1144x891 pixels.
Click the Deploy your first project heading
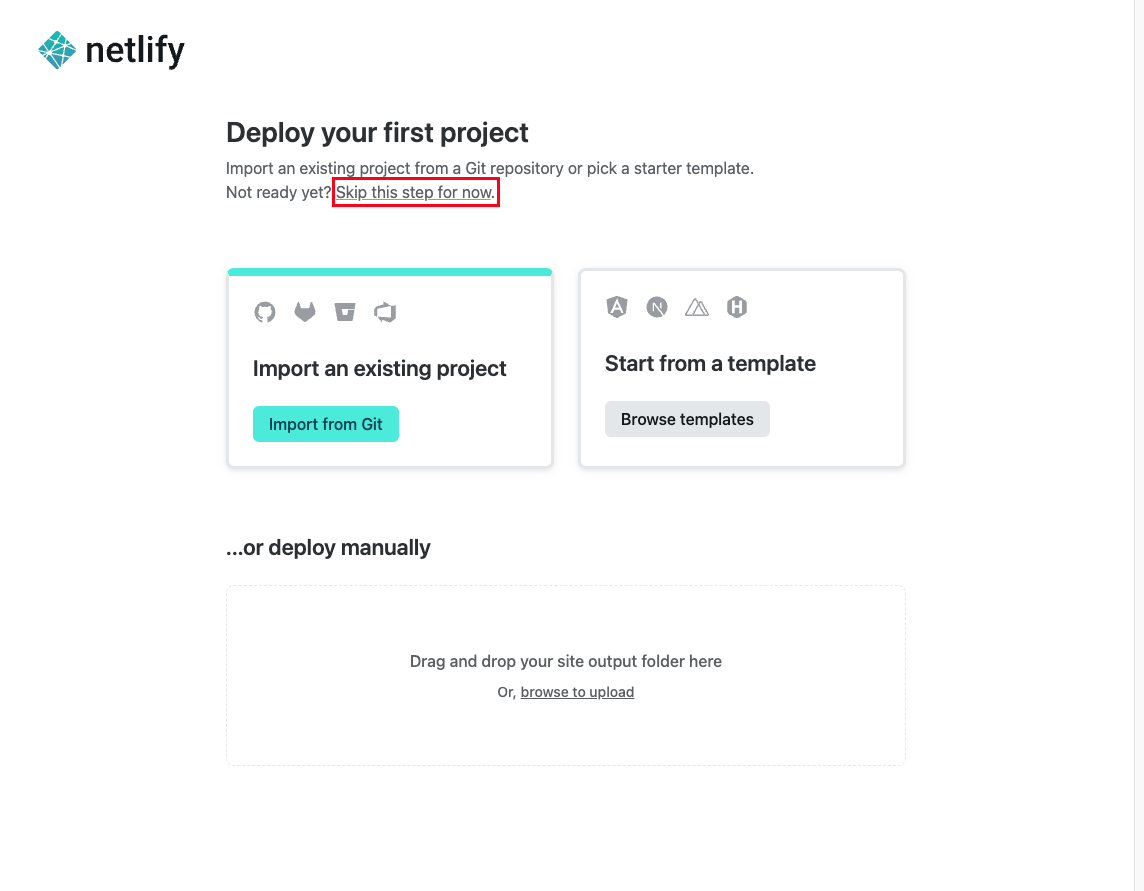point(377,132)
